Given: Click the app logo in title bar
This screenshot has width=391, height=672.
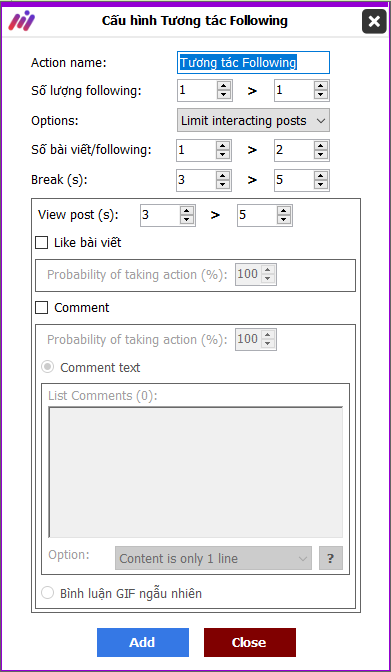Looking at the screenshot, I should 21,21.
